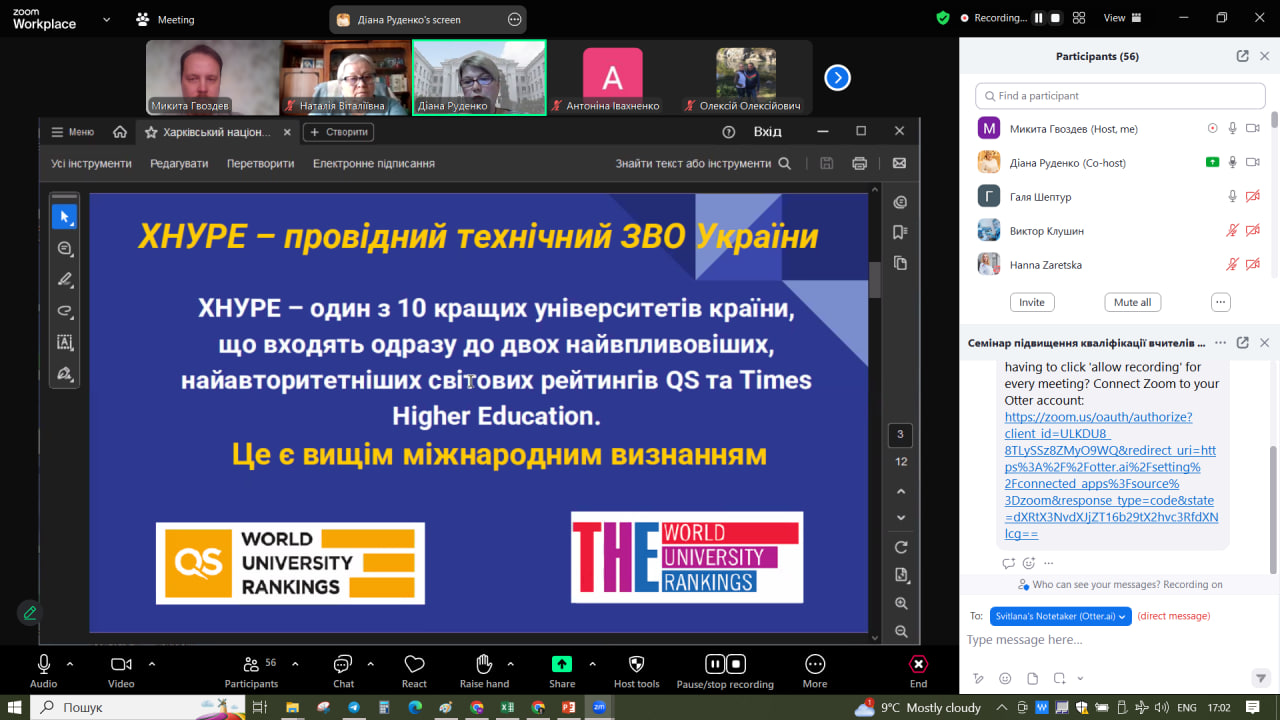Open the View layout menu
This screenshot has height=720, width=1280.
[x=1120, y=18]
